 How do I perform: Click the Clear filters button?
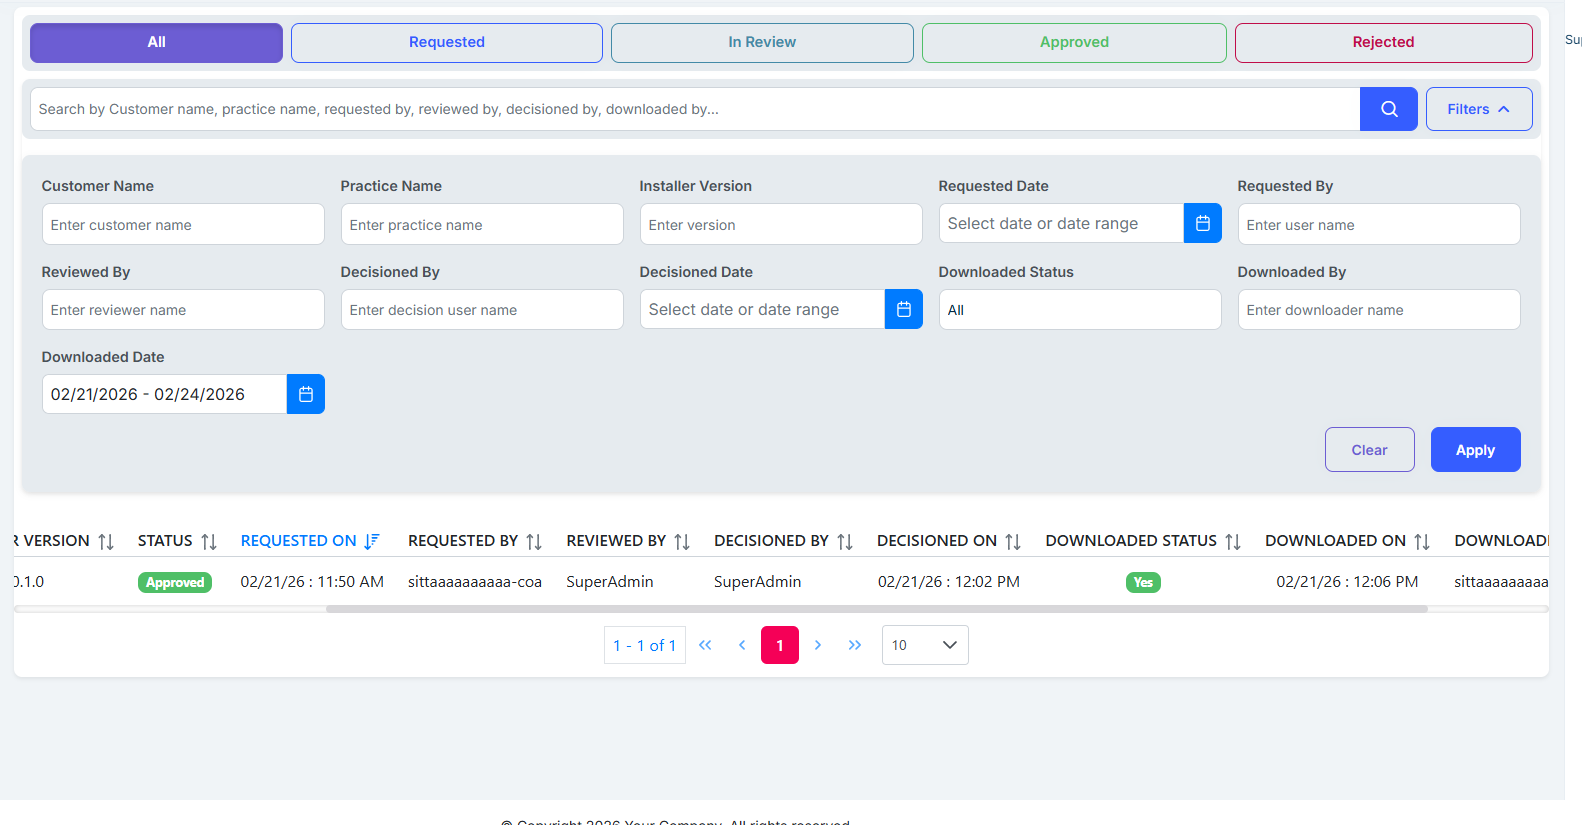click(1368, 450)
